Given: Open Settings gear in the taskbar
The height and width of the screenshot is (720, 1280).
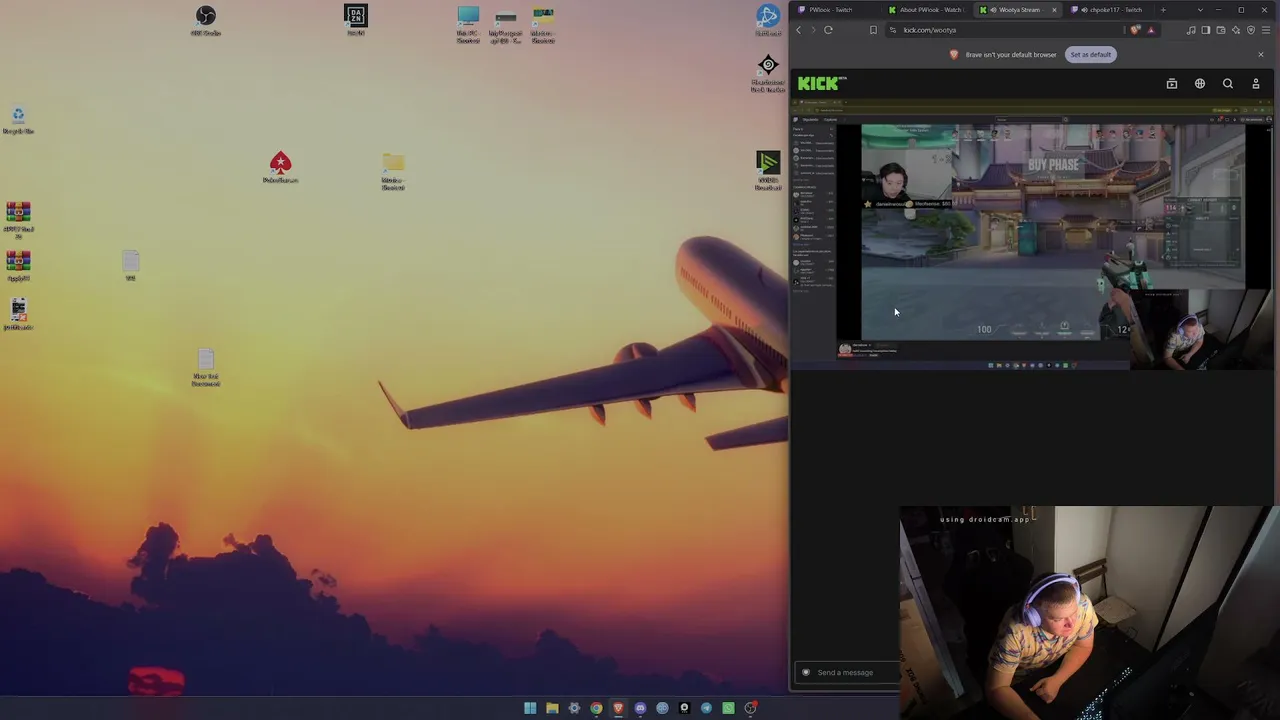Looking at the screenshot, I should (574, 708).
